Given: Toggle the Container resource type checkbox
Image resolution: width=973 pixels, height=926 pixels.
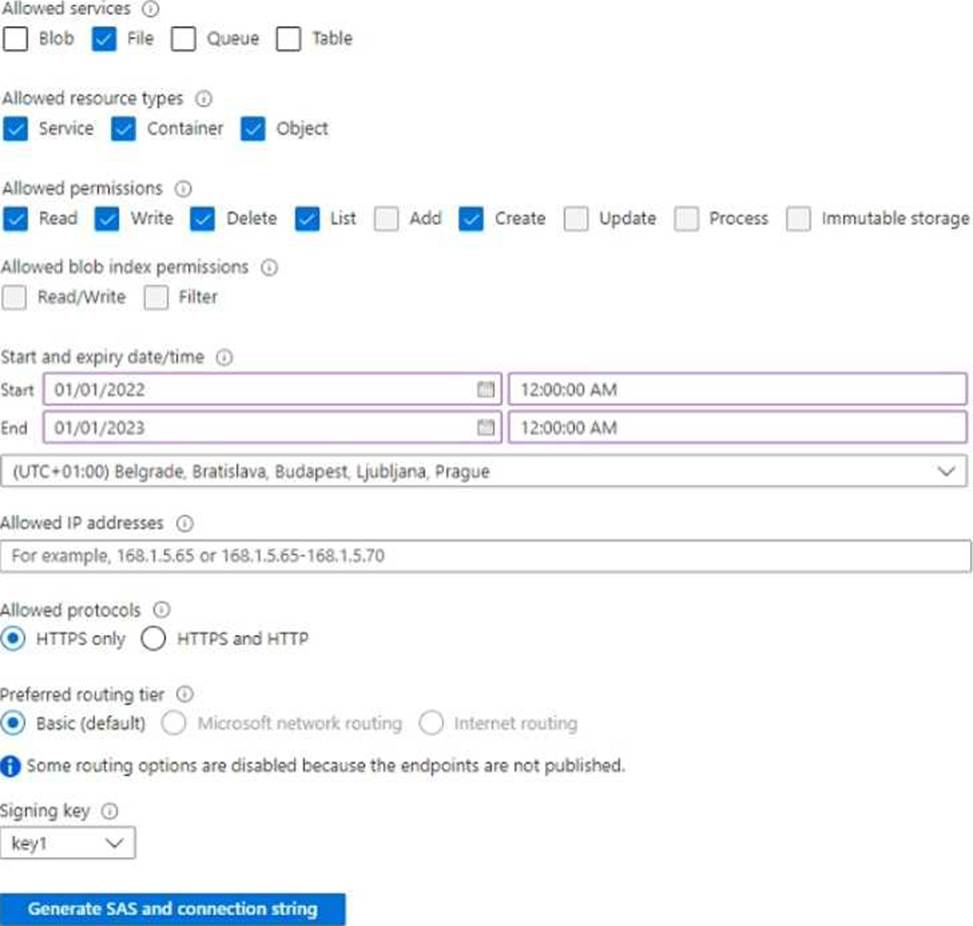Looking at the screenshot, I should pyautogui.click(x=123, y=129).
